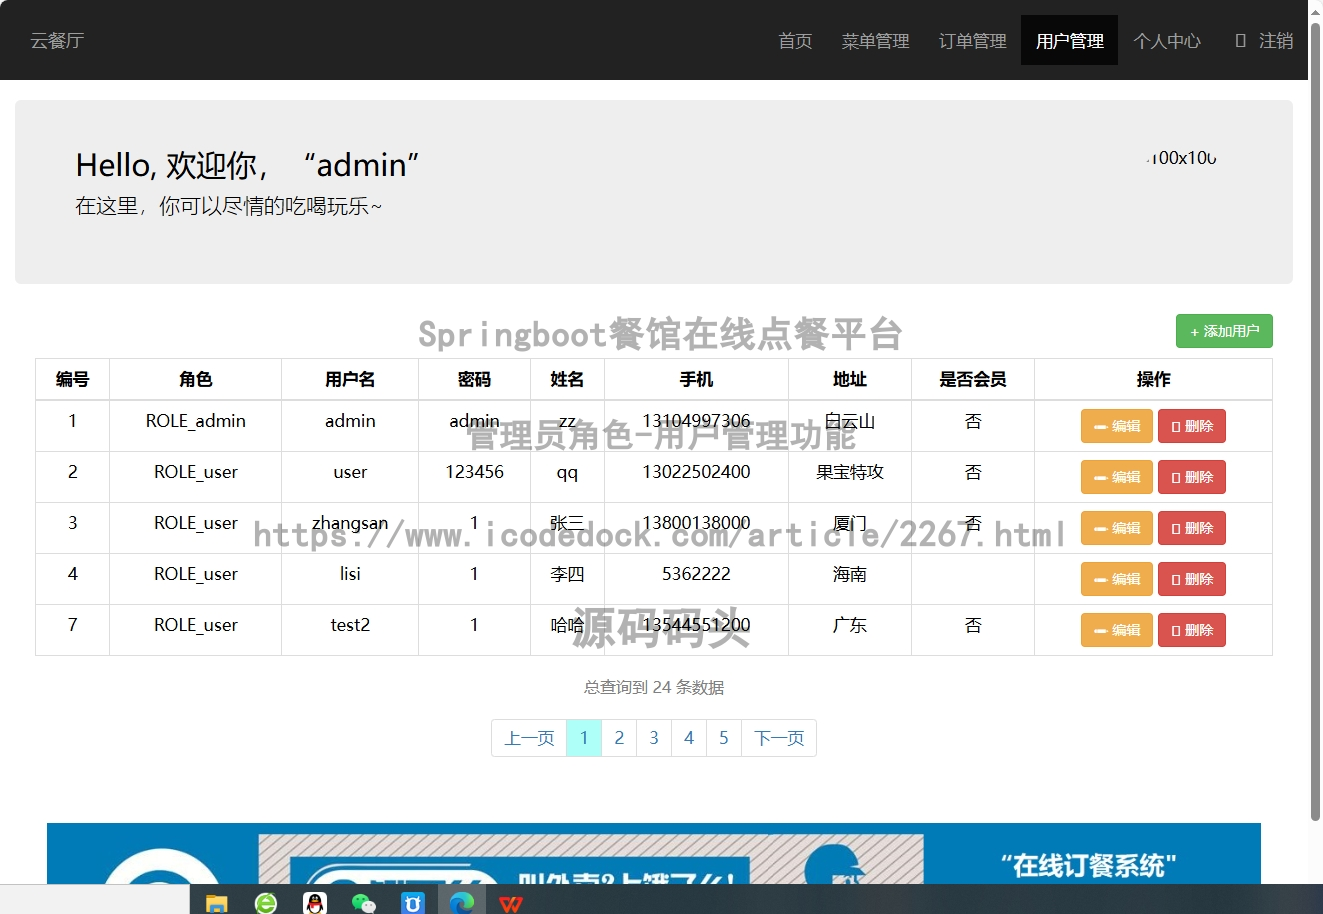
Task: Open 菜单管理 in the navbar
Action: [875, 41]
